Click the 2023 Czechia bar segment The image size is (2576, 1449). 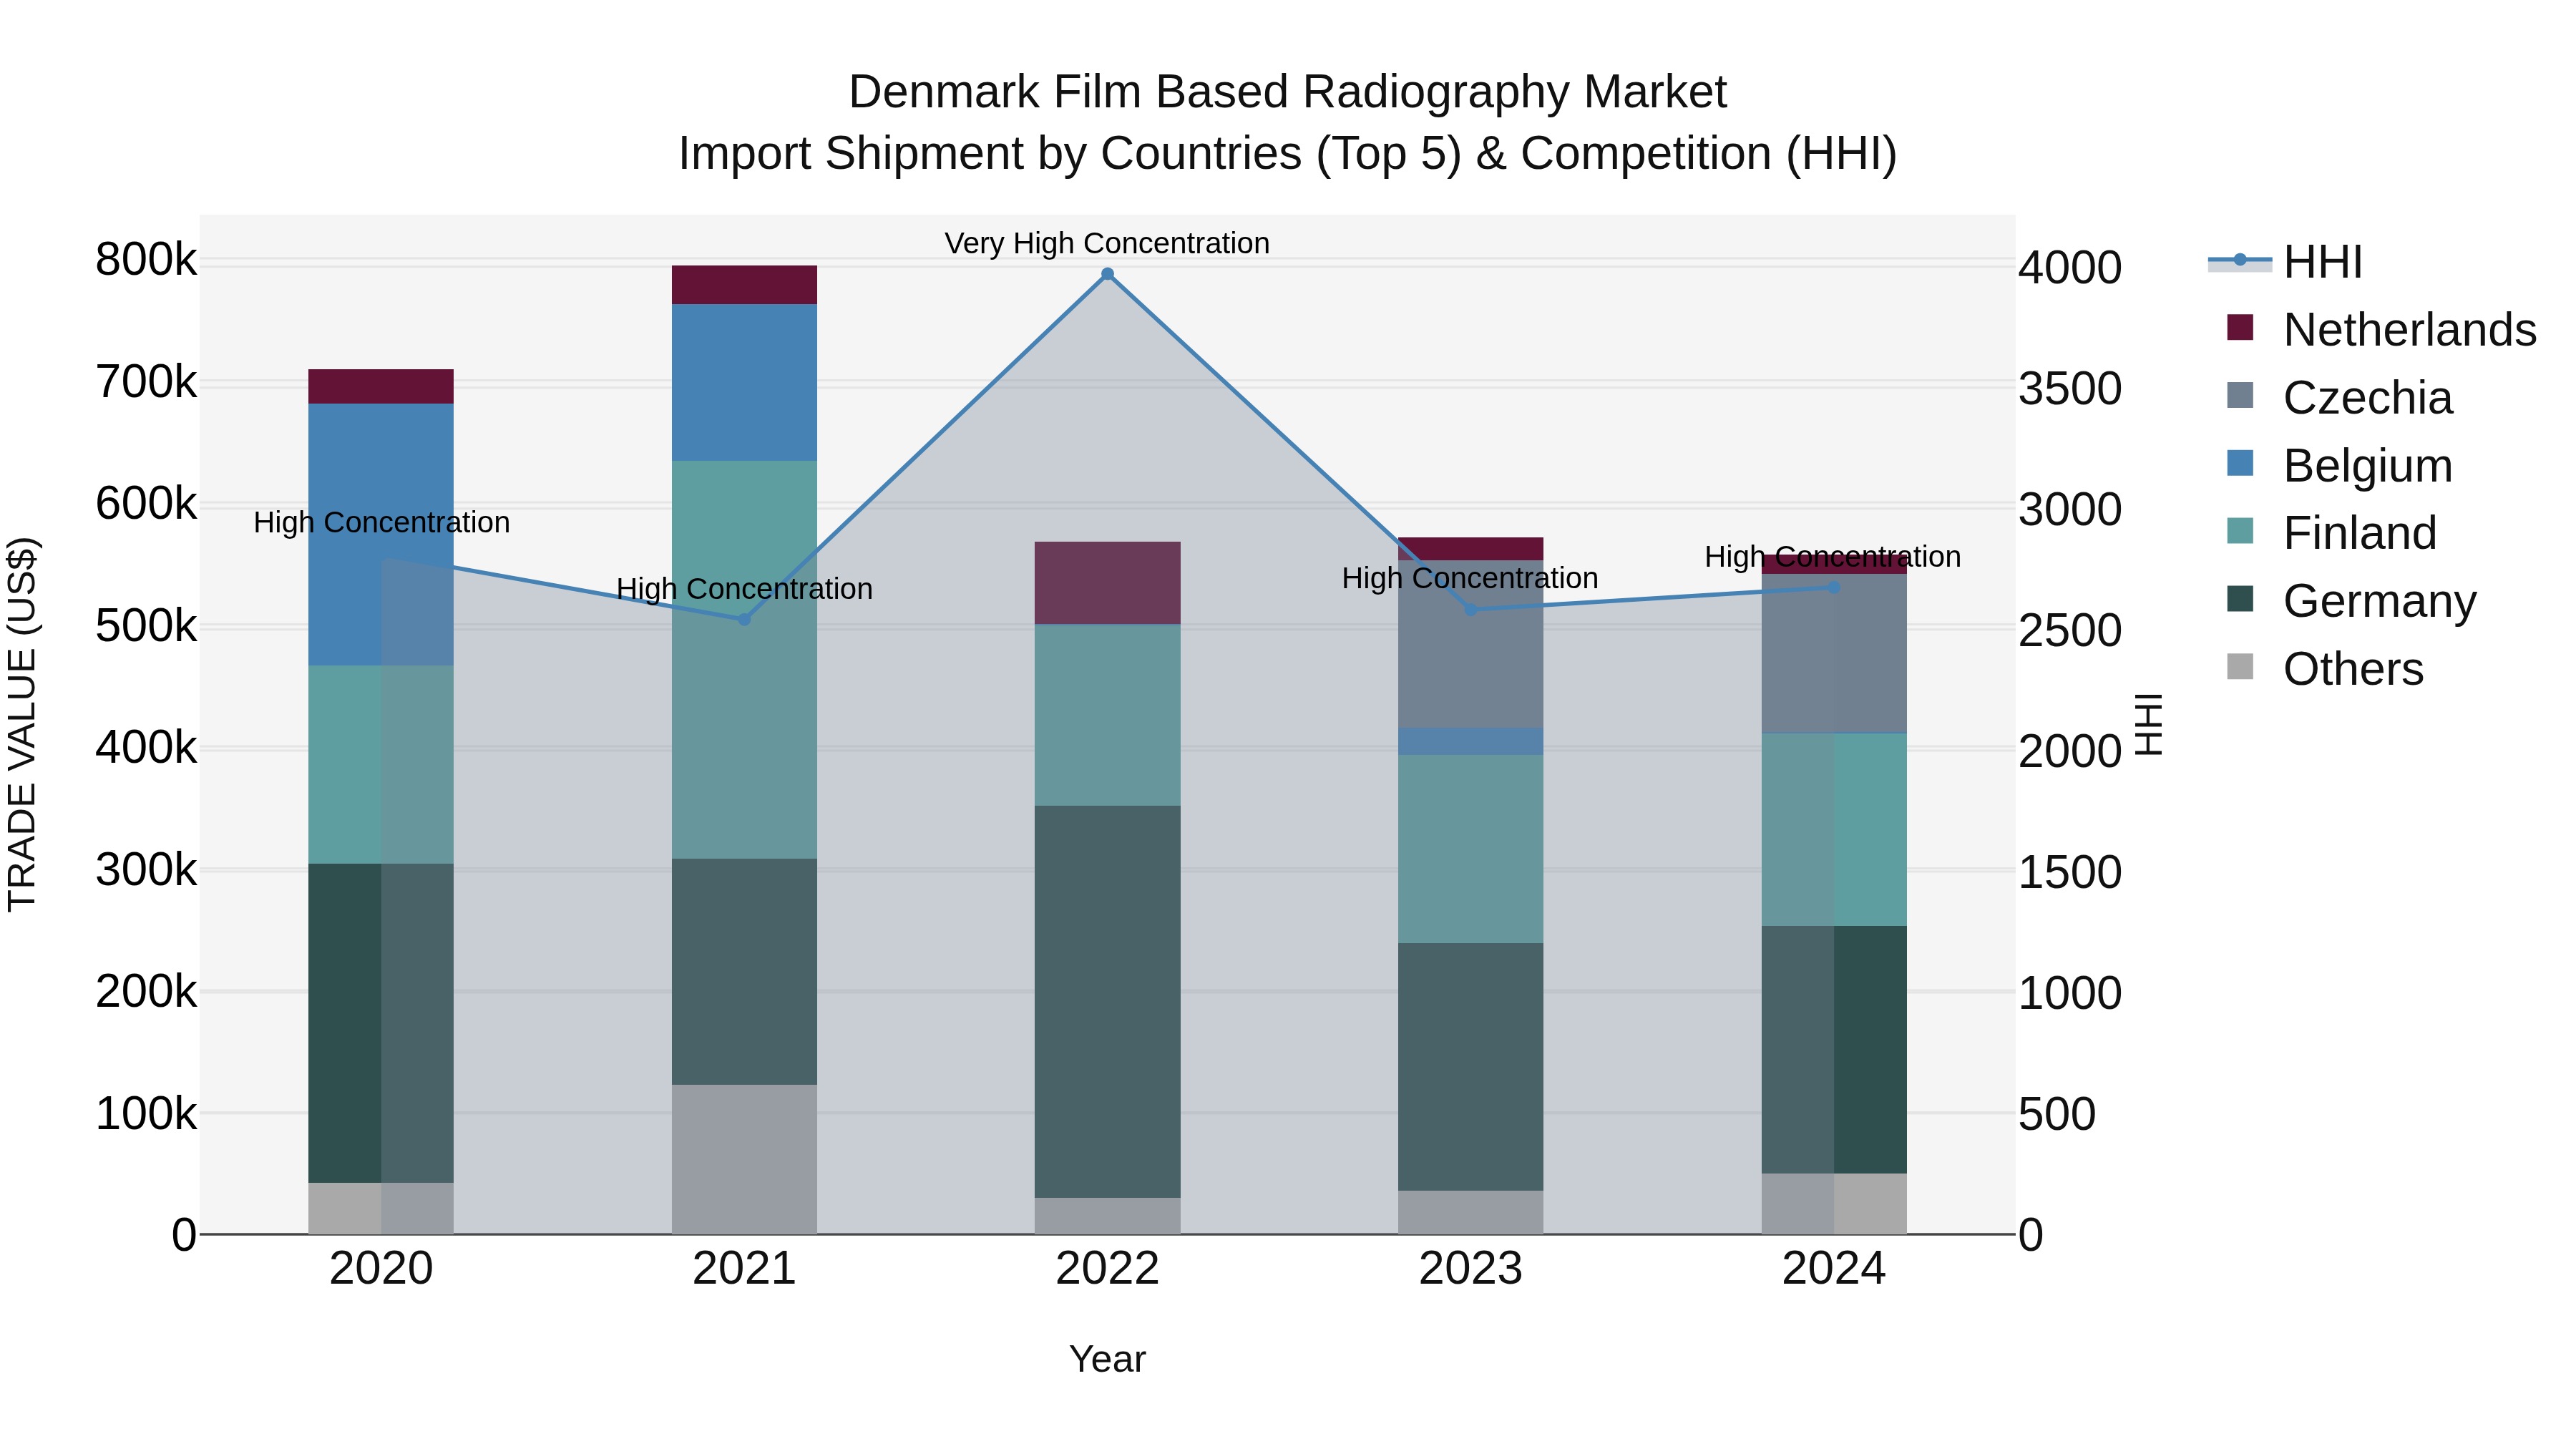point(1471,644)
